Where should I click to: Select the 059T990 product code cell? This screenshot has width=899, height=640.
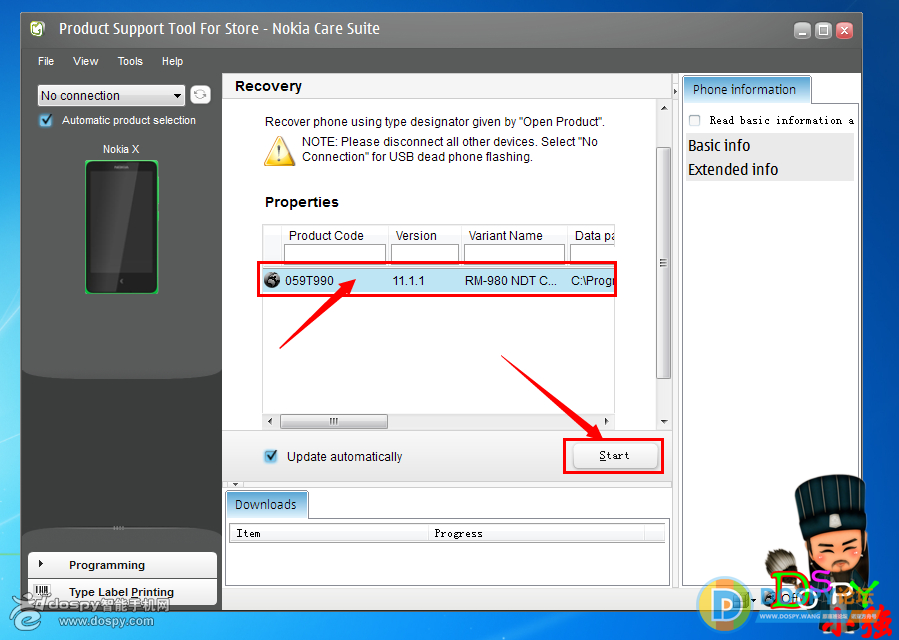pos(310,280)
